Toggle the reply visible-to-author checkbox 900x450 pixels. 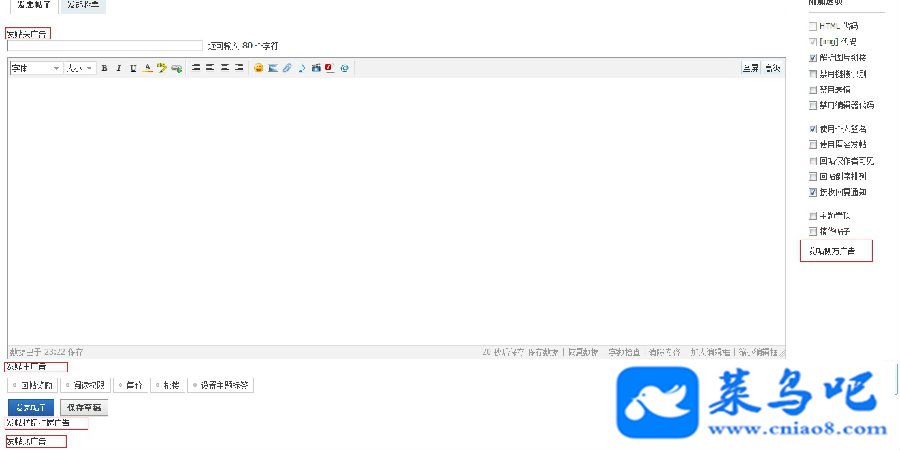[812, 161]
